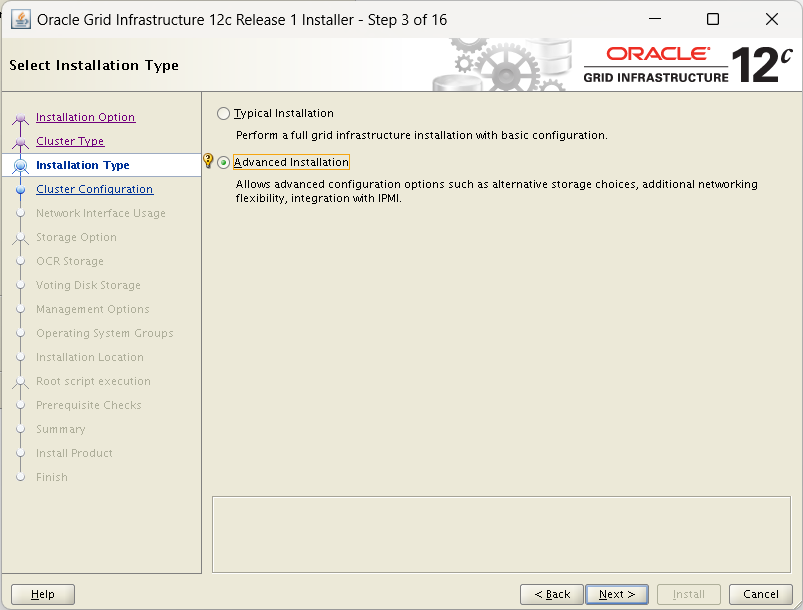Close the installer window

point(772,19)
